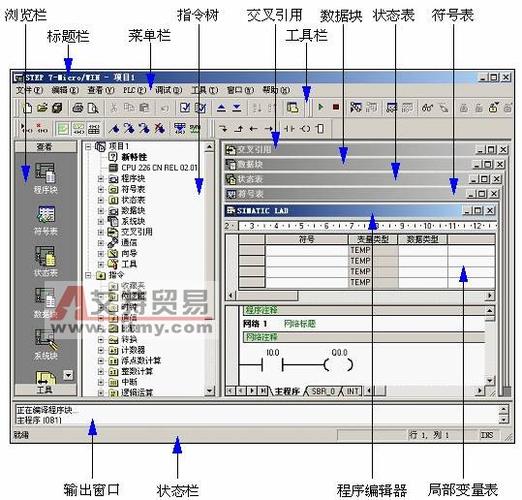This screenshot has width=522, height=500.
Task: Toggle the network comments view button
Action: coord(78,128)
